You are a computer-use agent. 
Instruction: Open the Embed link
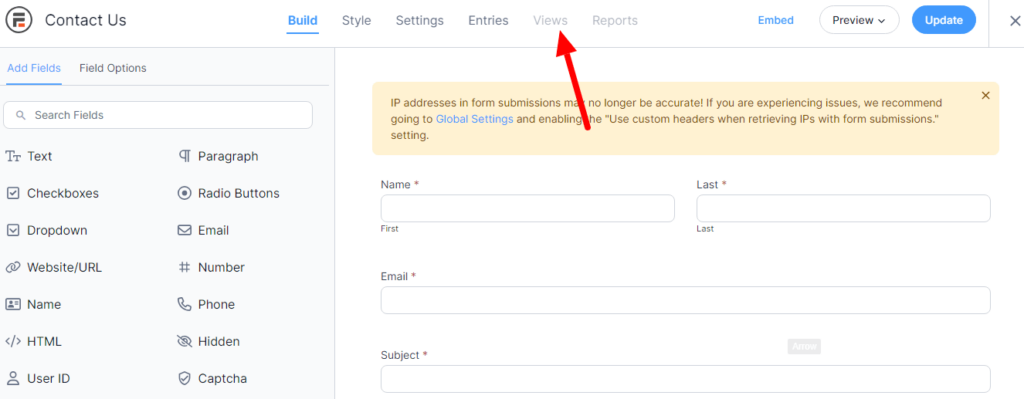(776, 20)
